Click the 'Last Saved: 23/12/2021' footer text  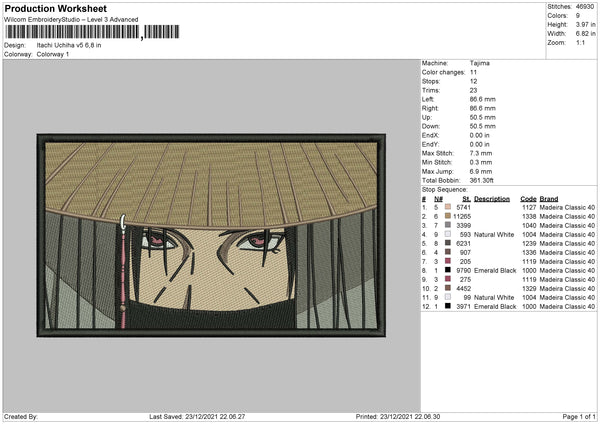click(x=197, y=416)
